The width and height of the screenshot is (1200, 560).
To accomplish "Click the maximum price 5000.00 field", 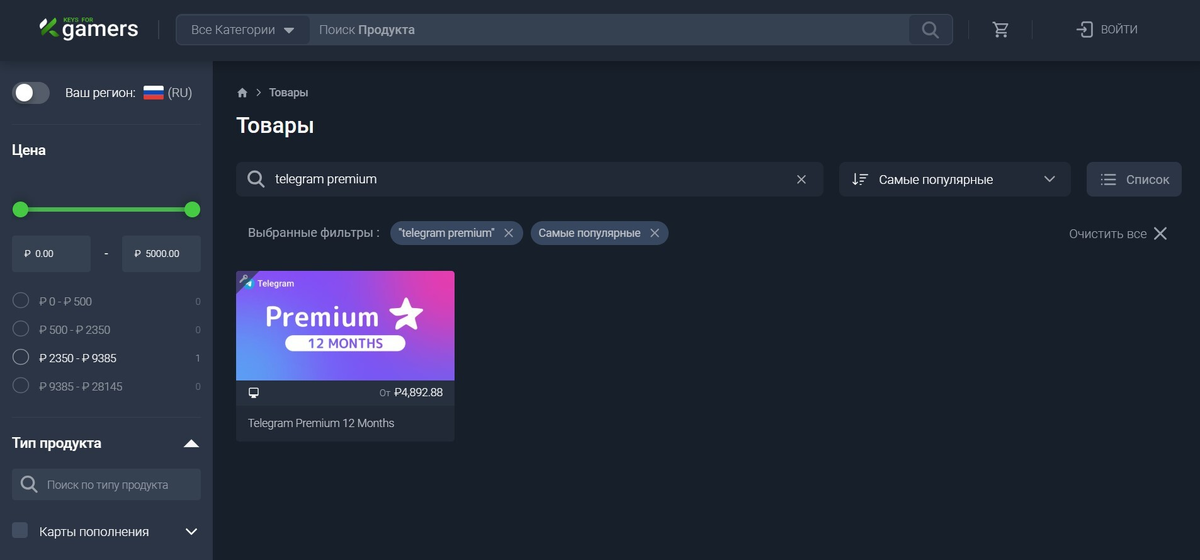I will coord(161,254).
